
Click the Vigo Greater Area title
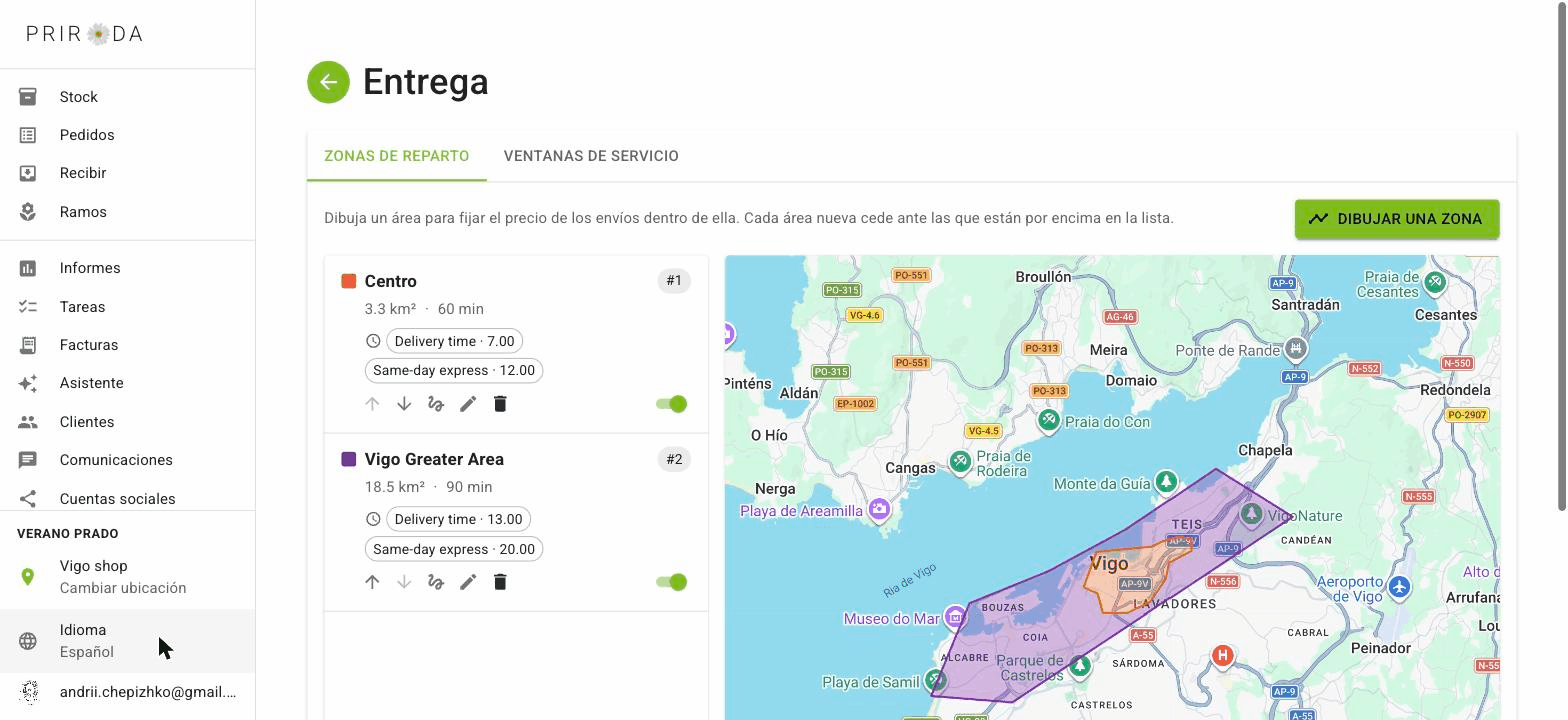434,459
